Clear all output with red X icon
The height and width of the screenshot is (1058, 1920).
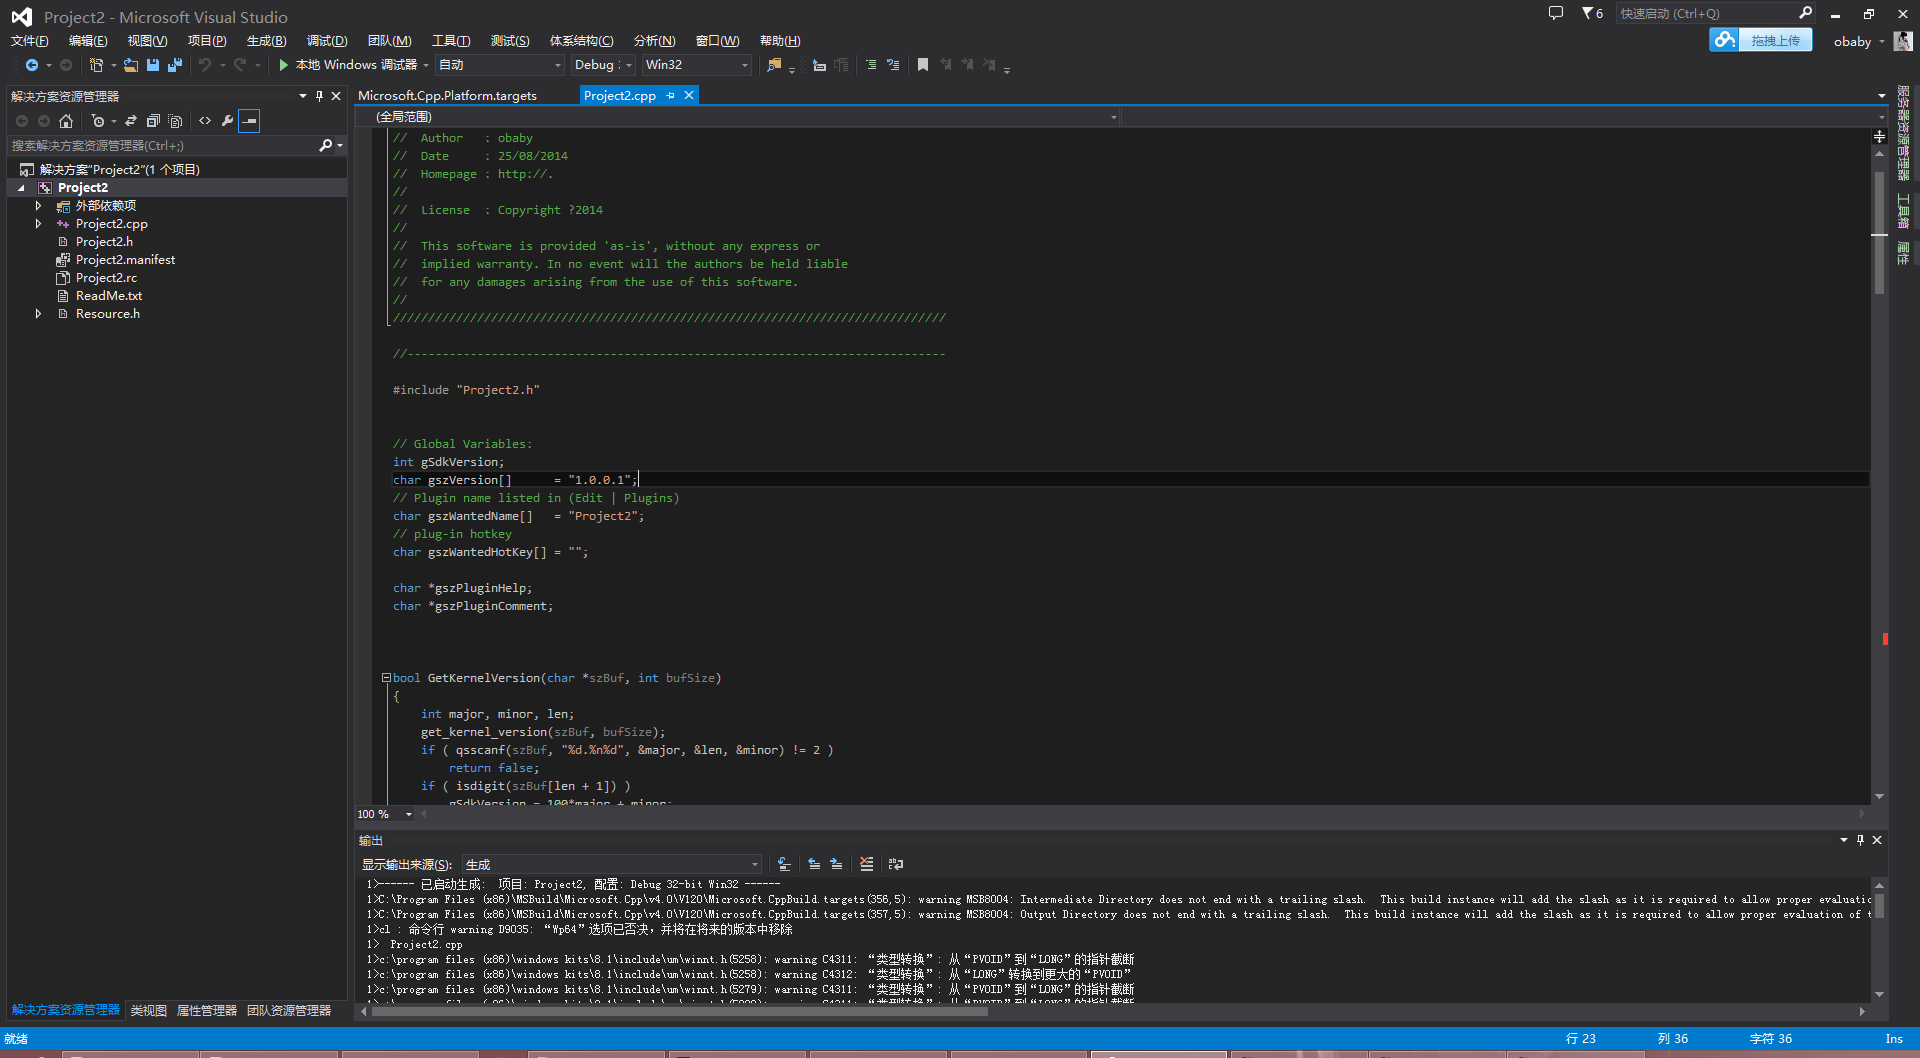click(x=866, y=864)
